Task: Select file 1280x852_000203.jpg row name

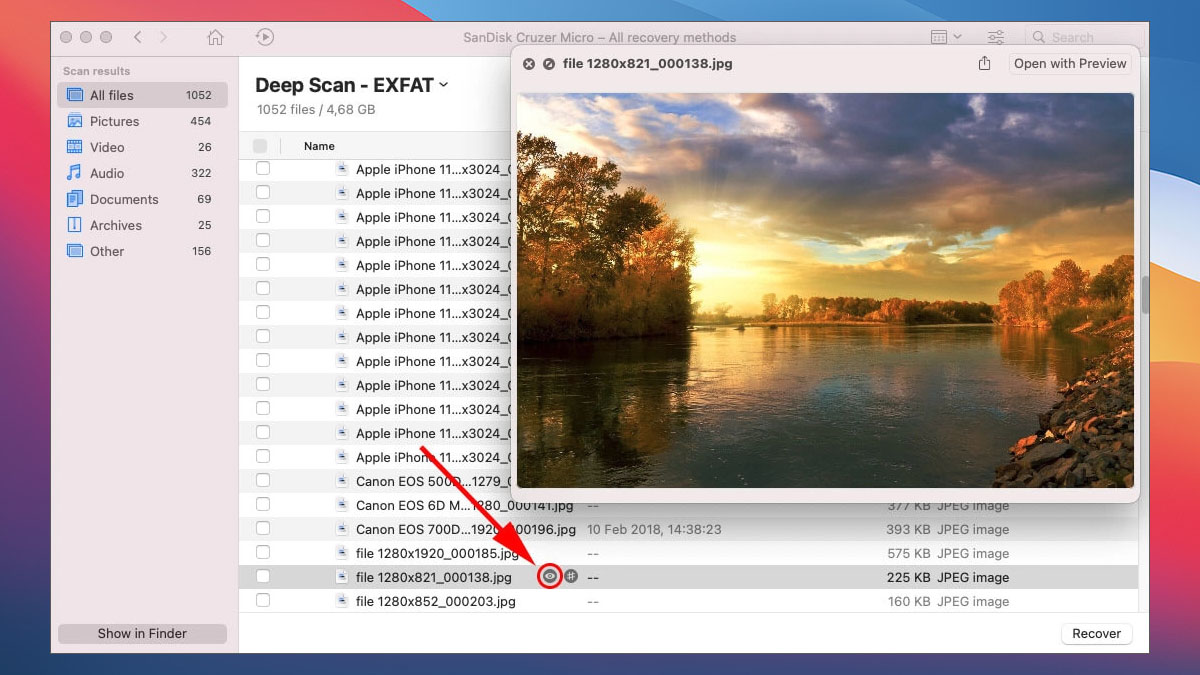Action: coord(436,601)
